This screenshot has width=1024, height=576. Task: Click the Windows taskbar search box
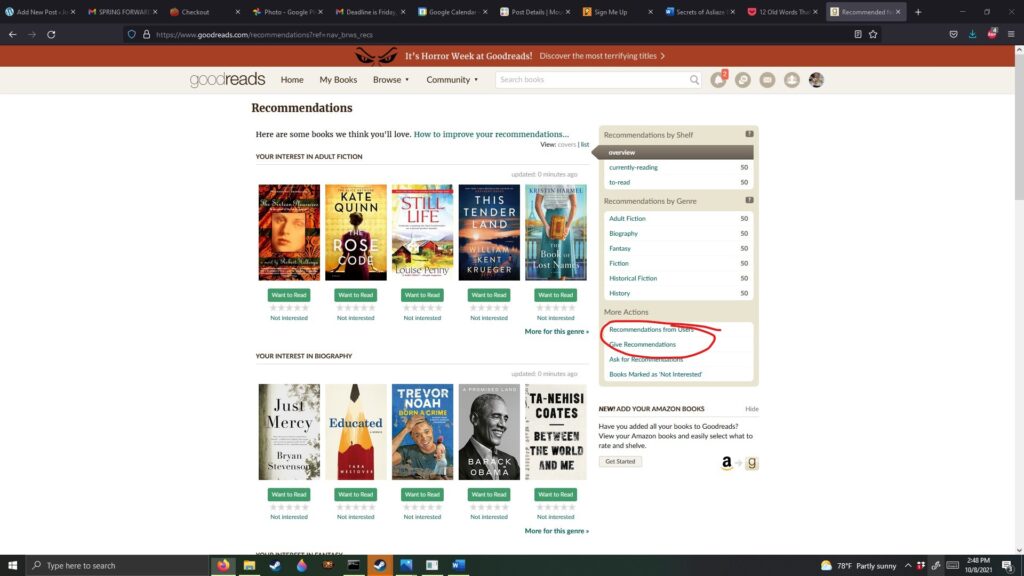[118, 566]
